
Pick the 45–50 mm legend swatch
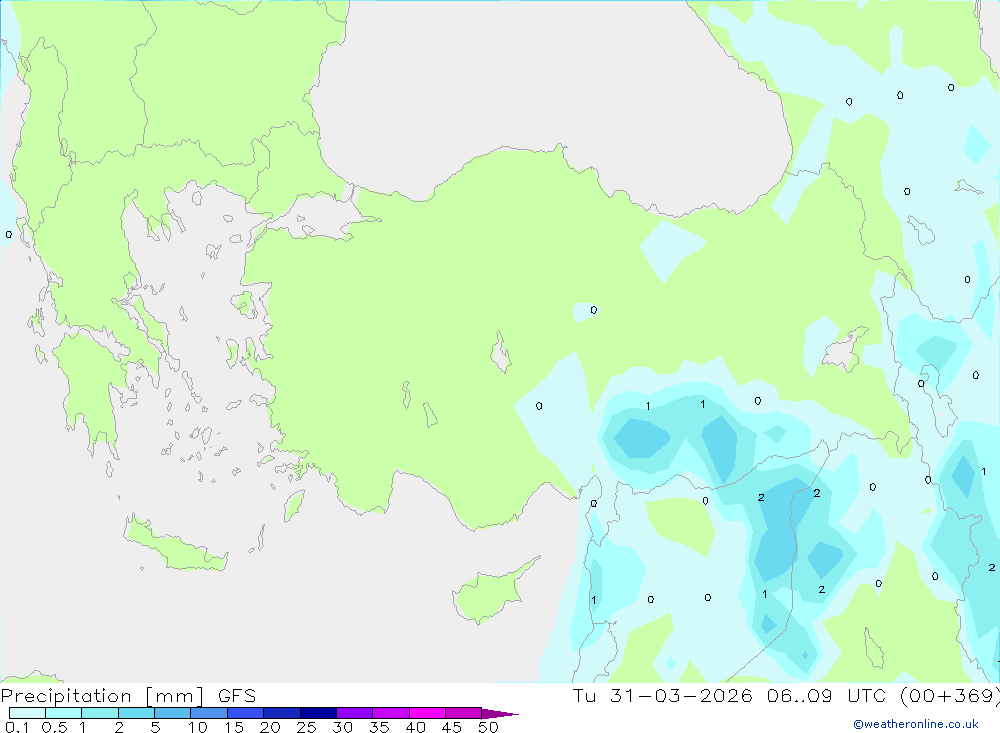click(464, 713)
